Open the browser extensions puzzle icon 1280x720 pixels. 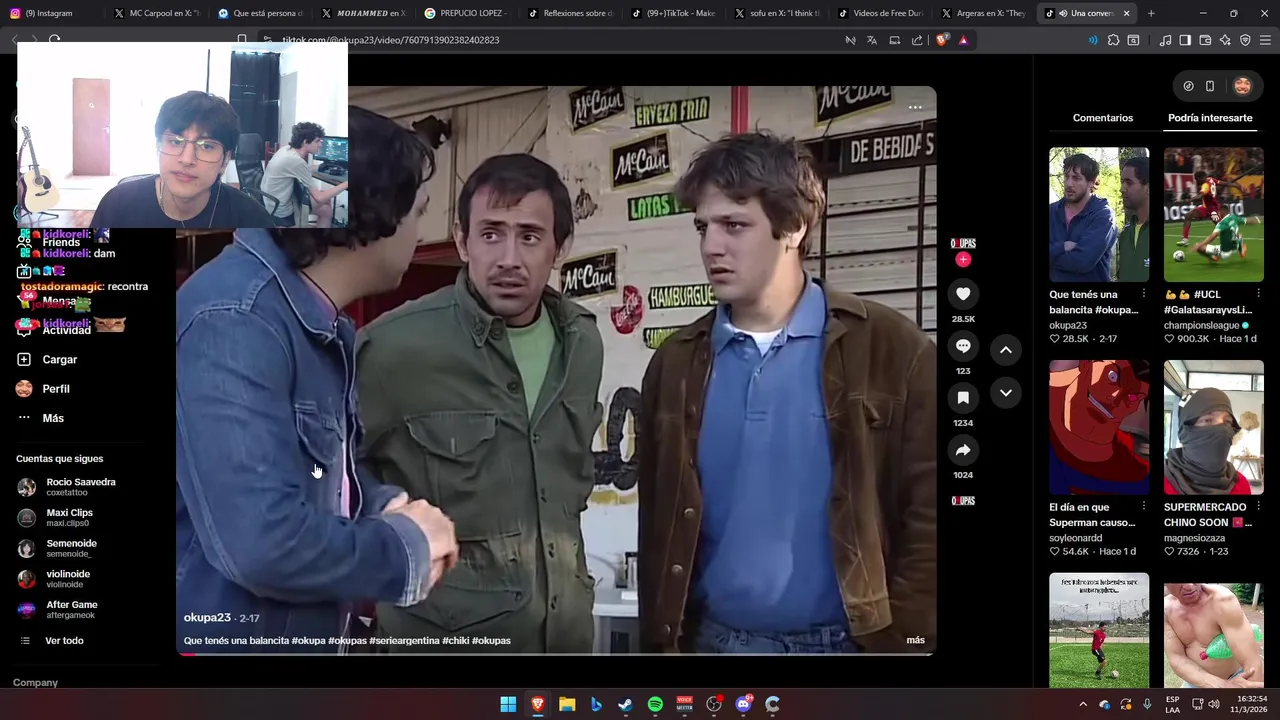pos(1113,40)
